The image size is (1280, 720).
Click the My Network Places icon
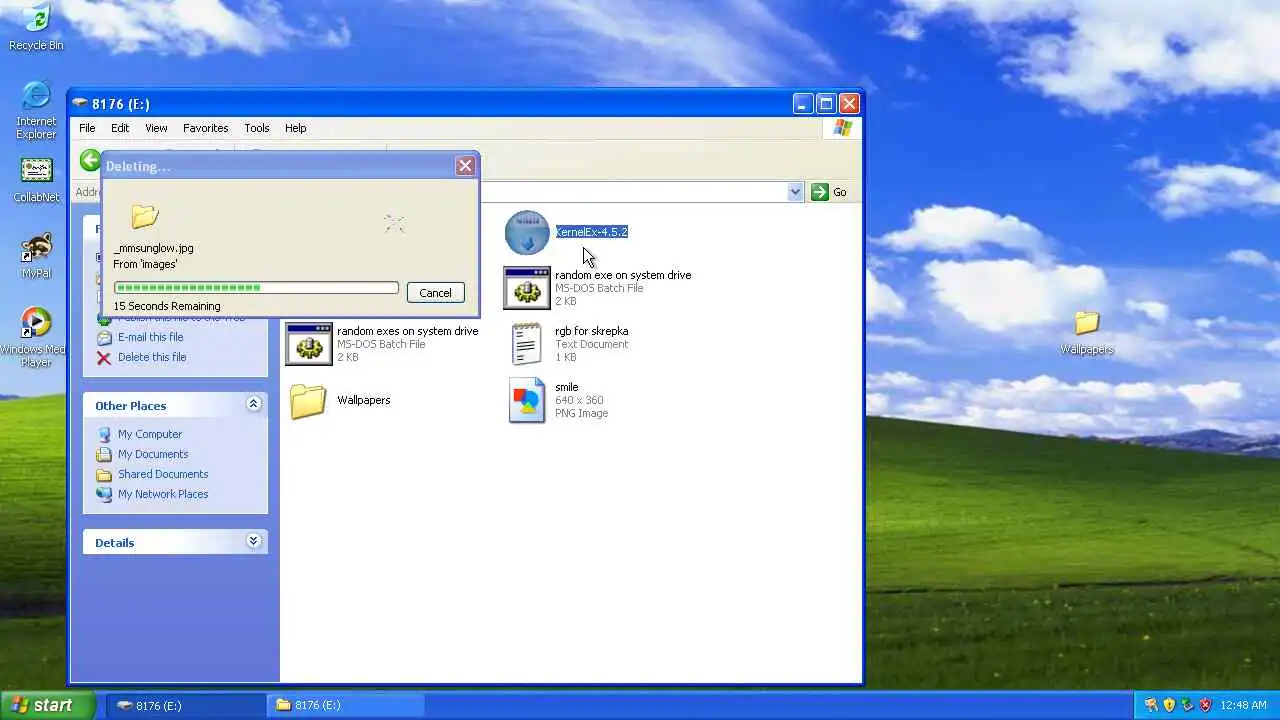(x=104, y=494)
